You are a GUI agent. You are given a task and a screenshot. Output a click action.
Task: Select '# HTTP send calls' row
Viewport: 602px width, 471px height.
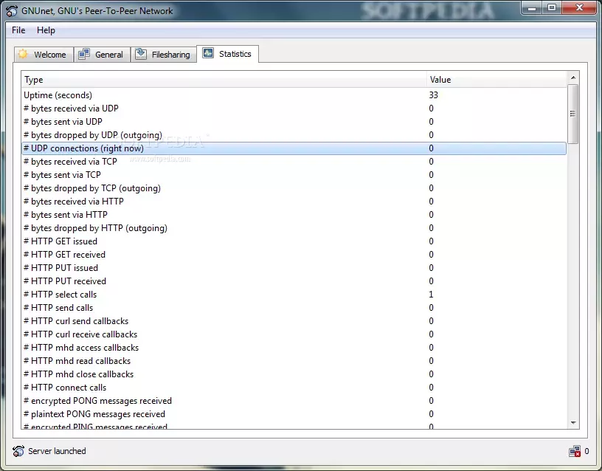click(x=294, y=308)
